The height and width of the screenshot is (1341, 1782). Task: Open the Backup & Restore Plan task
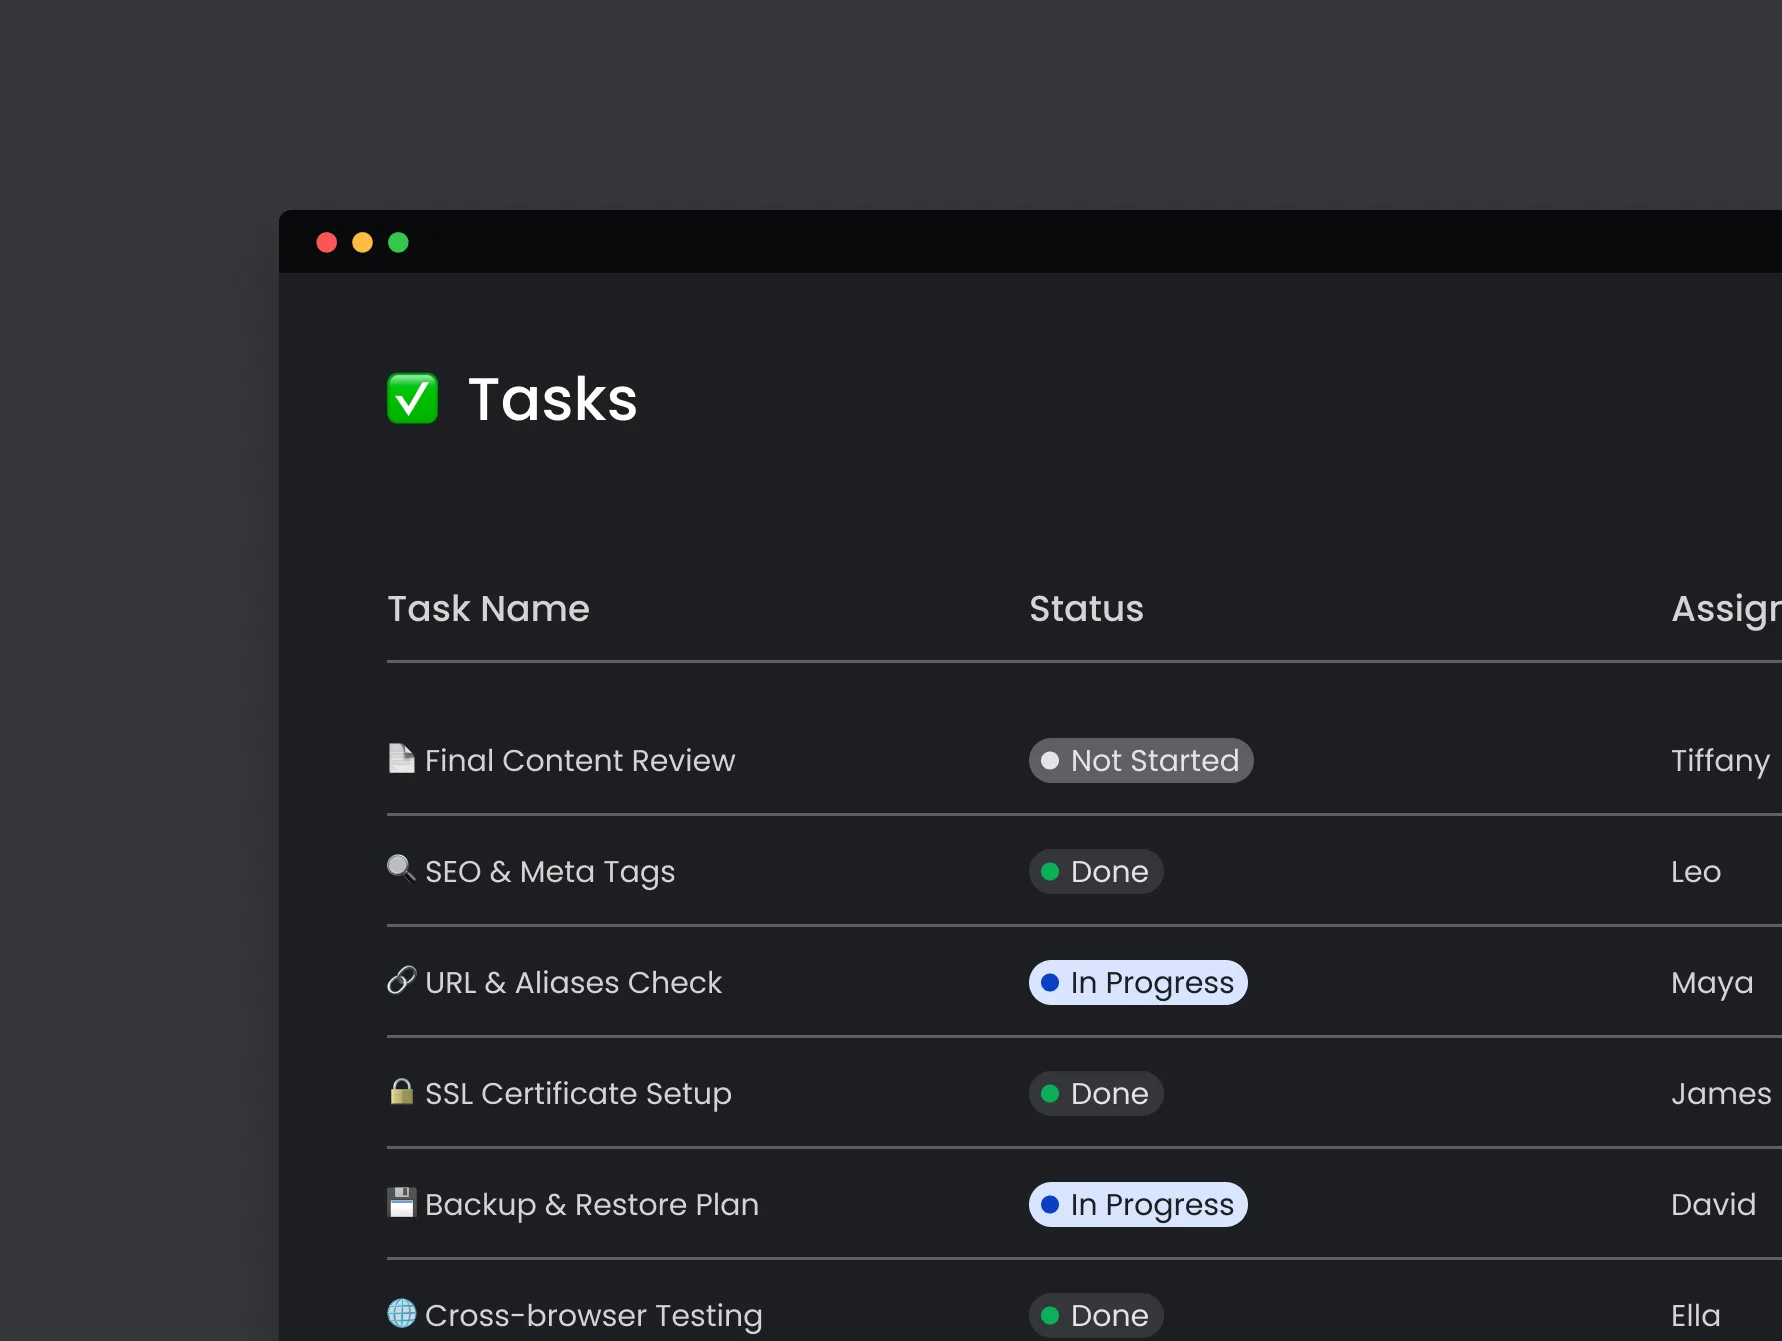(592, 1205)
